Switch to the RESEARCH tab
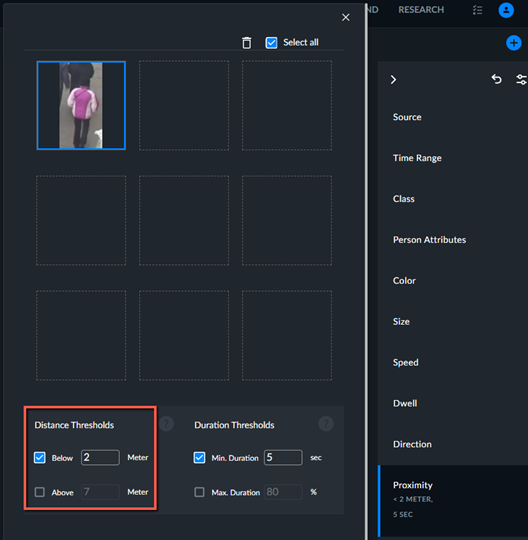The height and width of the screenshot is (540, 528). (x=421, y=10)
